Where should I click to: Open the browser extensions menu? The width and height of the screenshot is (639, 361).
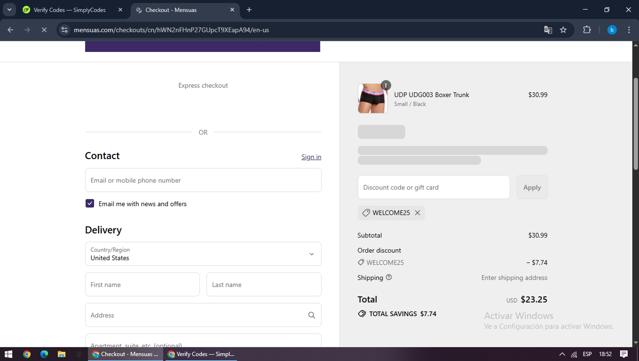pyautogui.click(x=587, y=30)
